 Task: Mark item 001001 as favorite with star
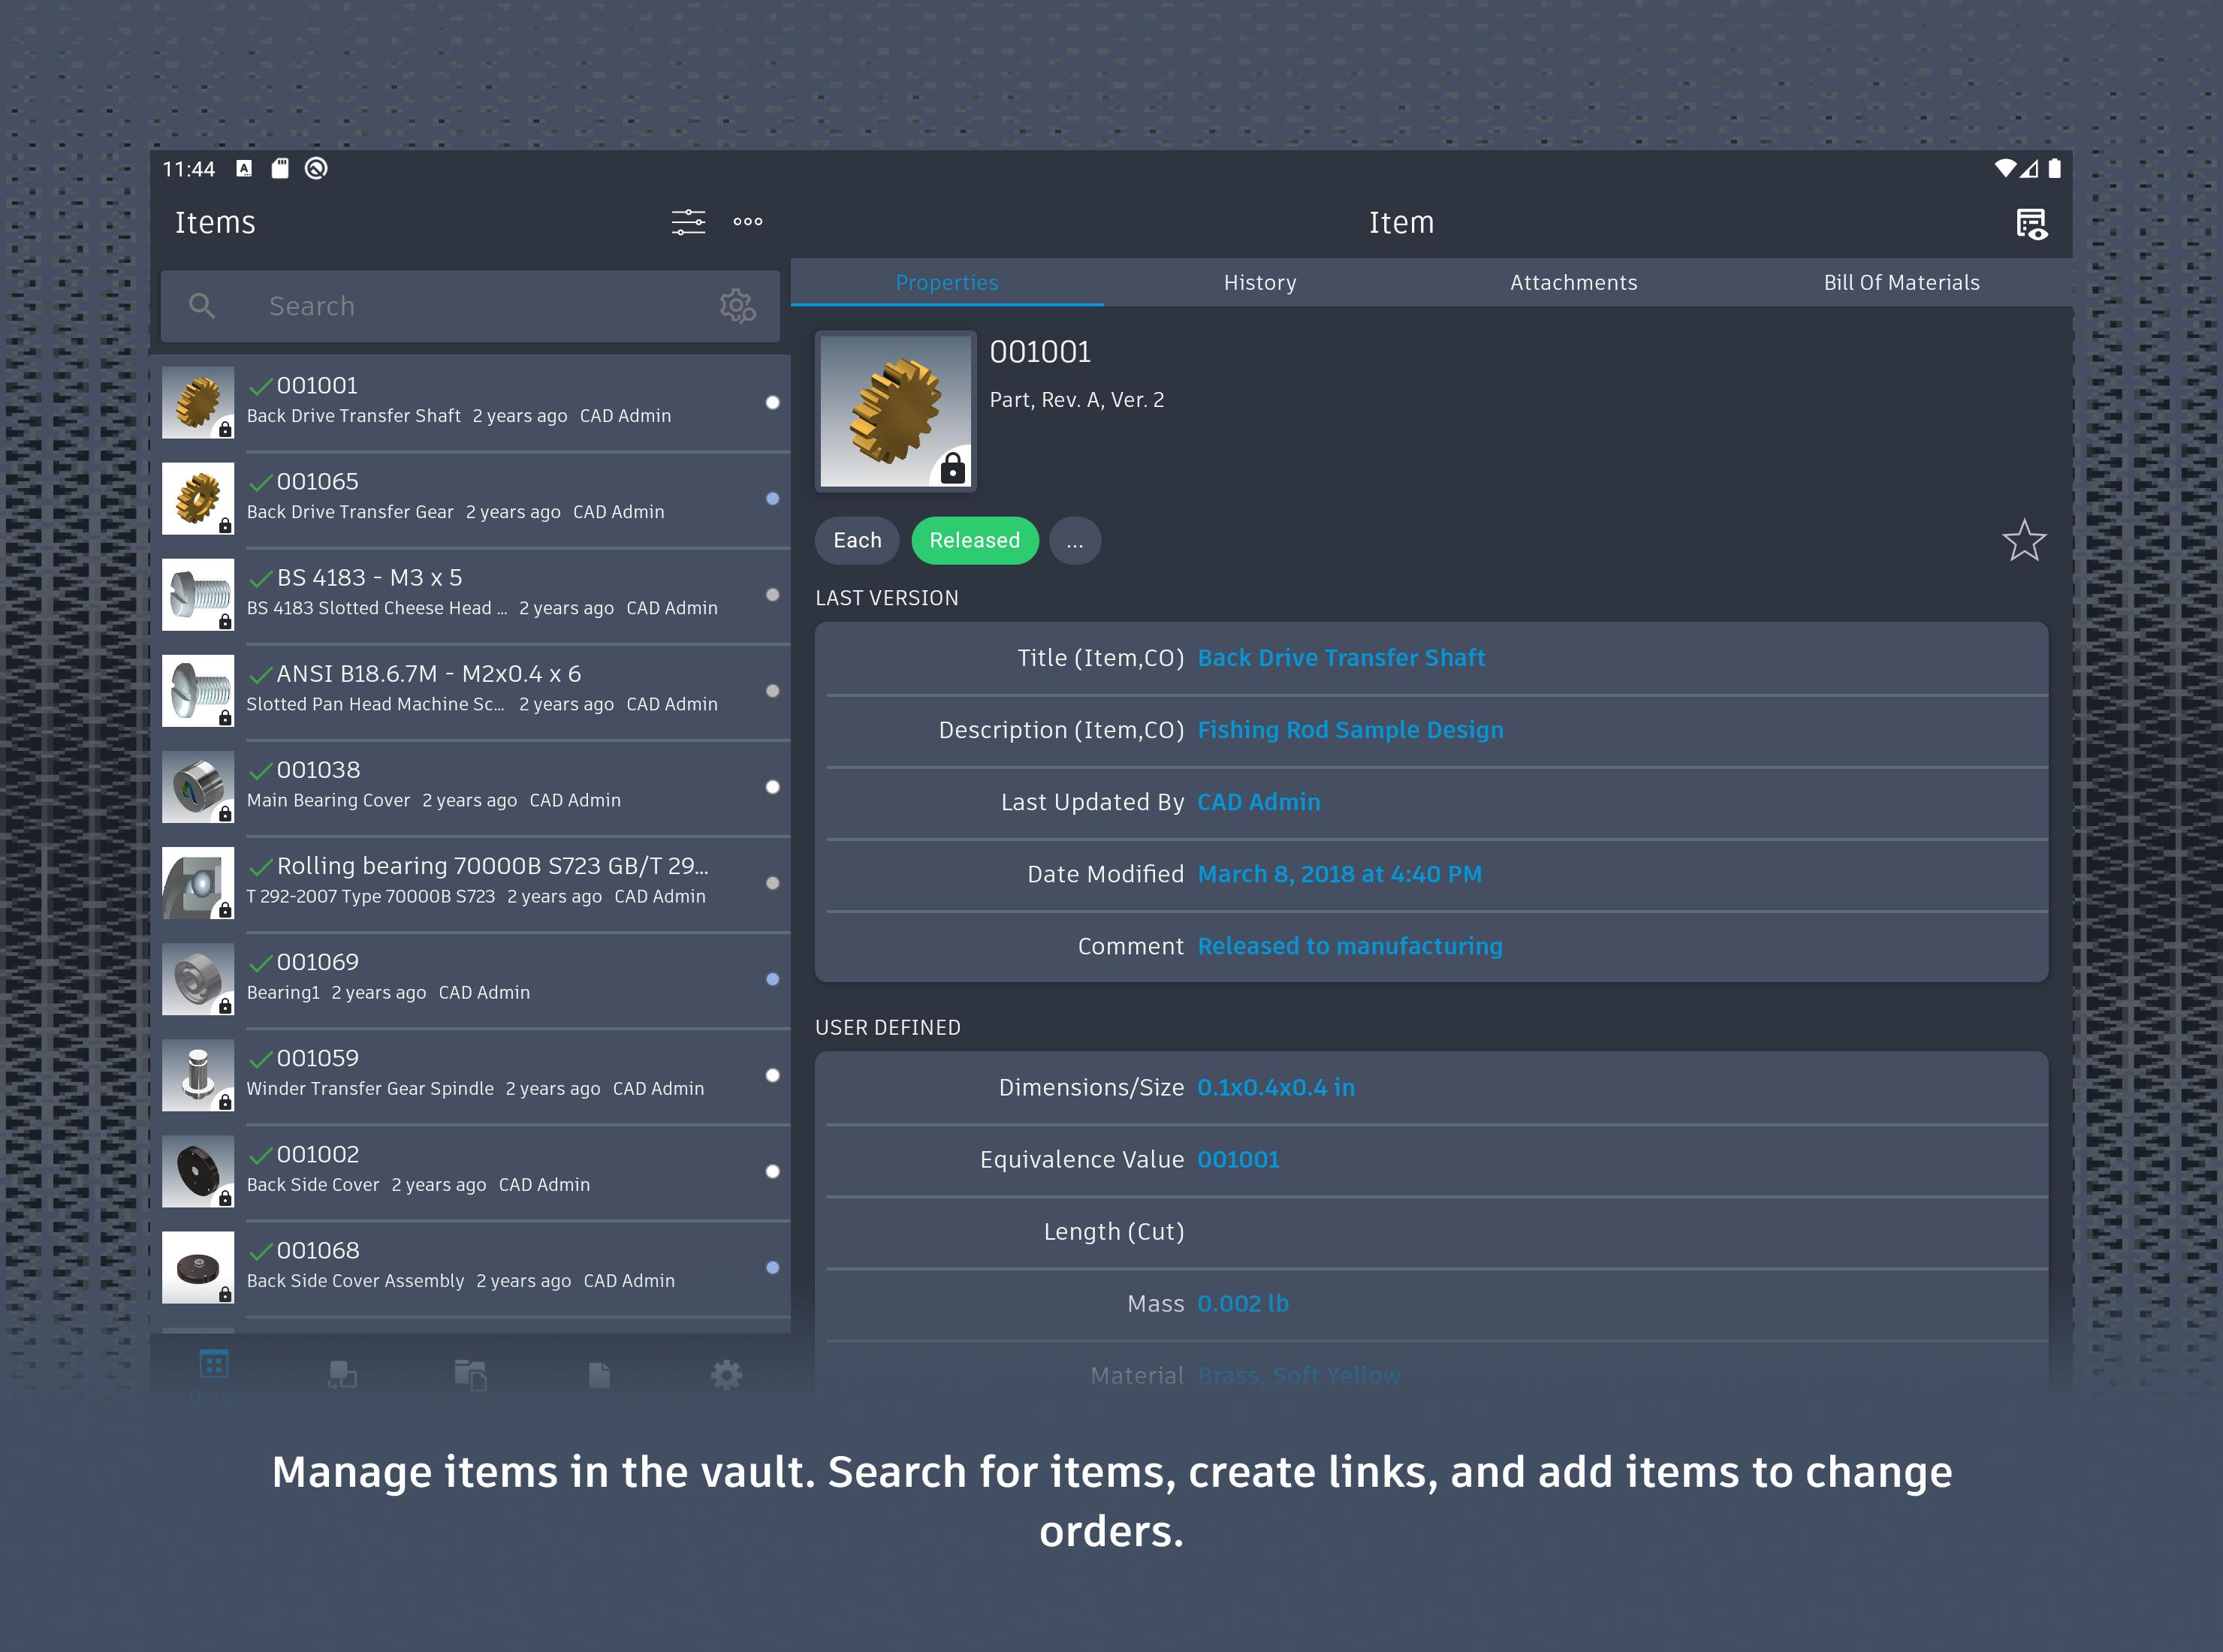[x=2024, y=541]
